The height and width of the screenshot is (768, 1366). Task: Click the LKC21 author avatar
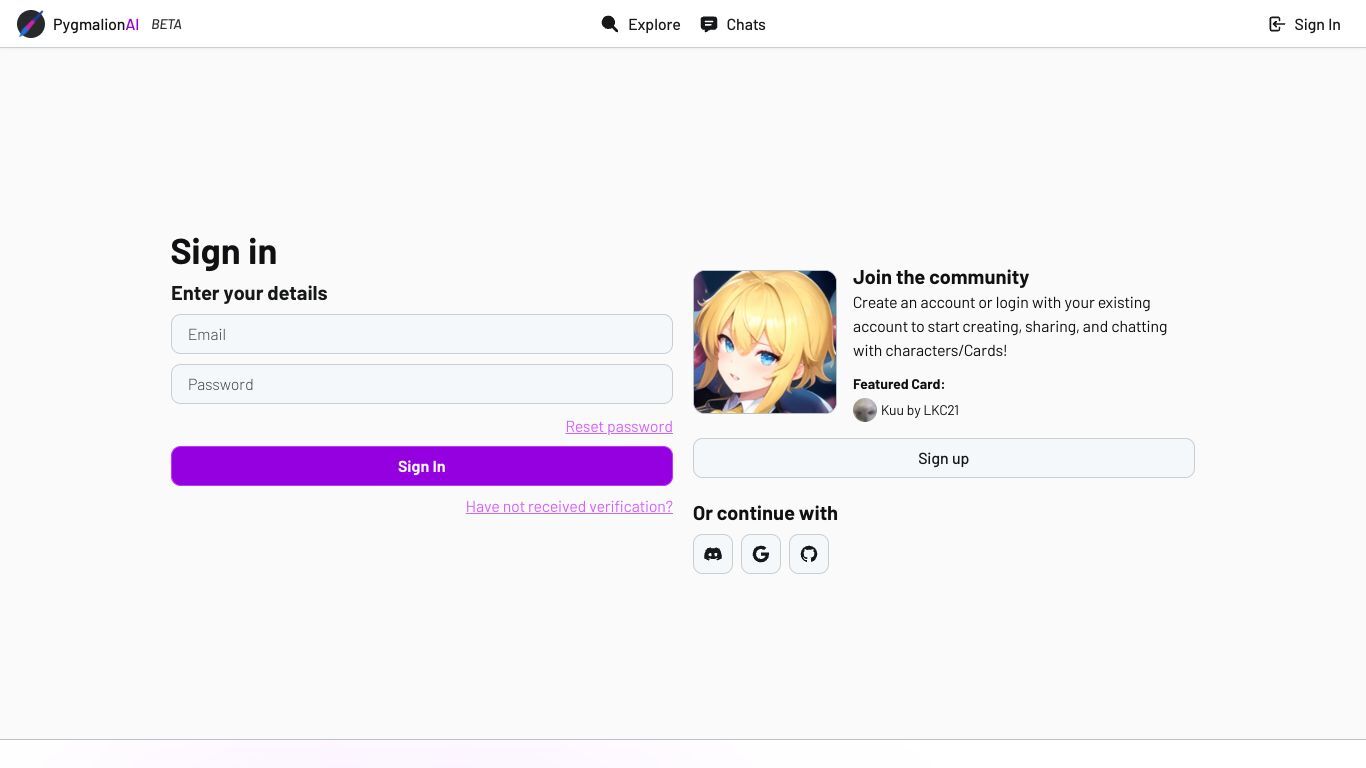[x=865, y=410]
